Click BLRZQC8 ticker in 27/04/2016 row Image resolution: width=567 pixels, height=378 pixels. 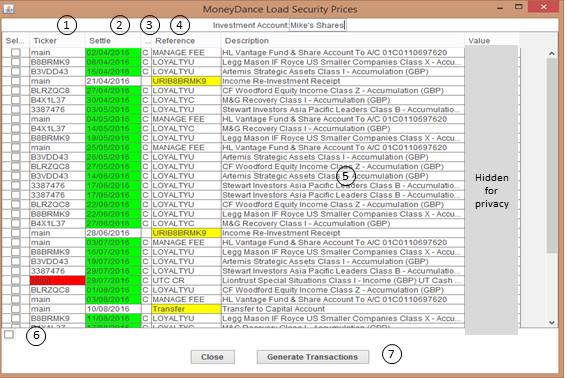[57, 90]
